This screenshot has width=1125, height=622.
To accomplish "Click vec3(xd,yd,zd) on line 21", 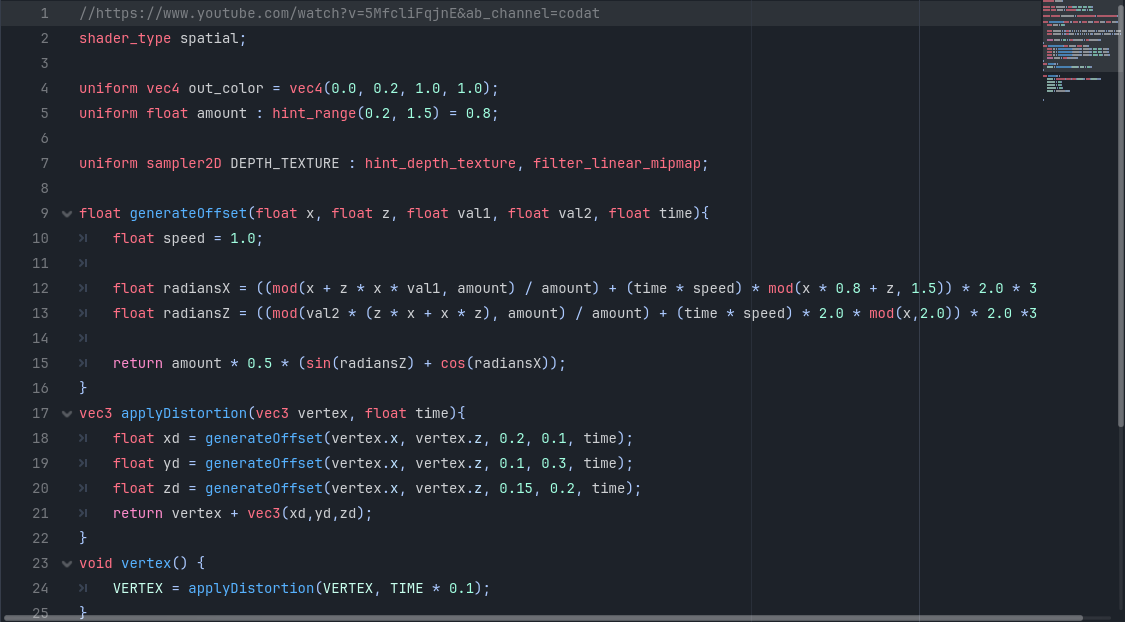I will 309,513.
